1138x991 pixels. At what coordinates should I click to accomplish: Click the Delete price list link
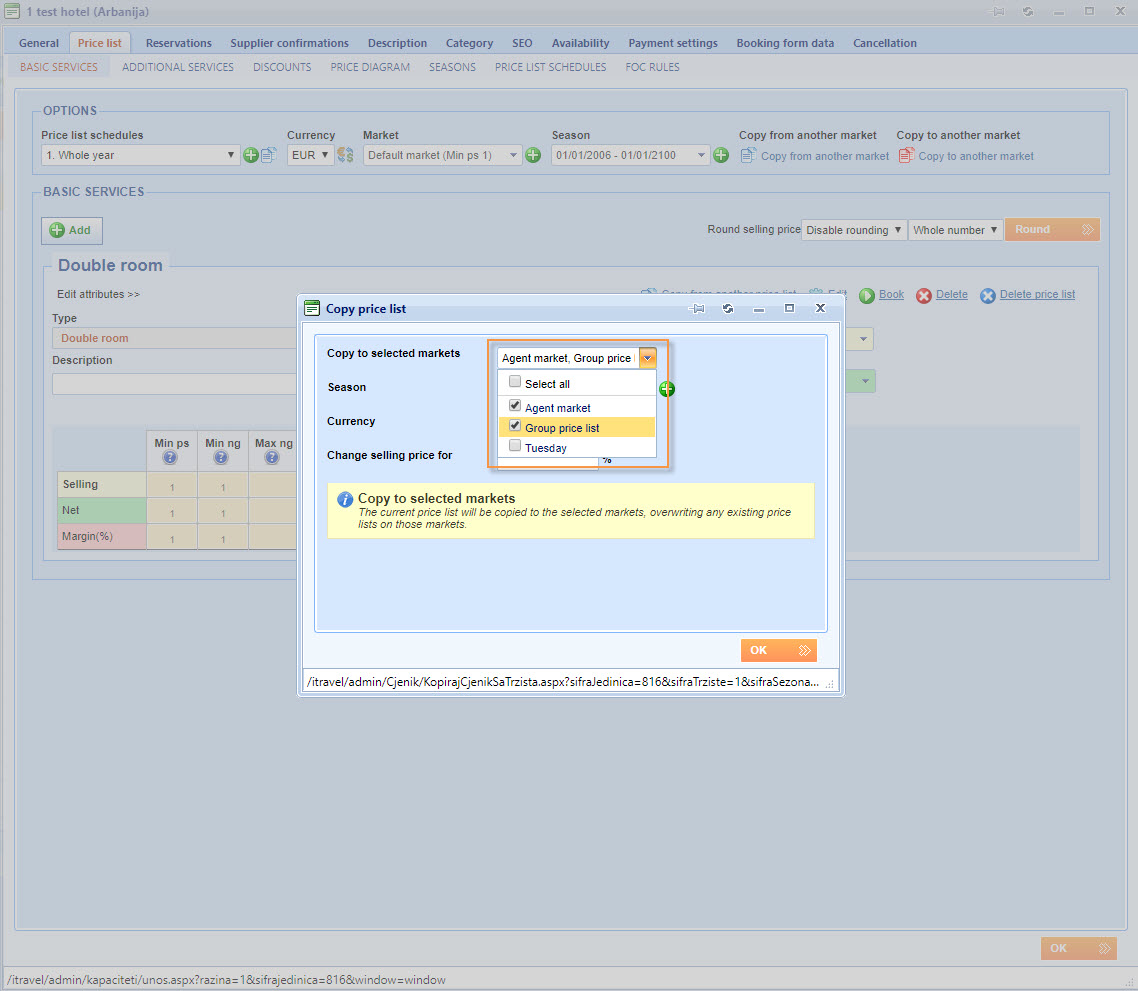click(1037, 294)
